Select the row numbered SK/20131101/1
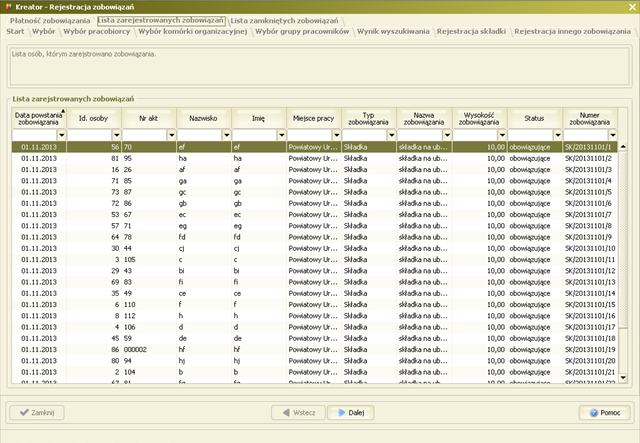Screen dimensions: 640x443 click(314, 147)
